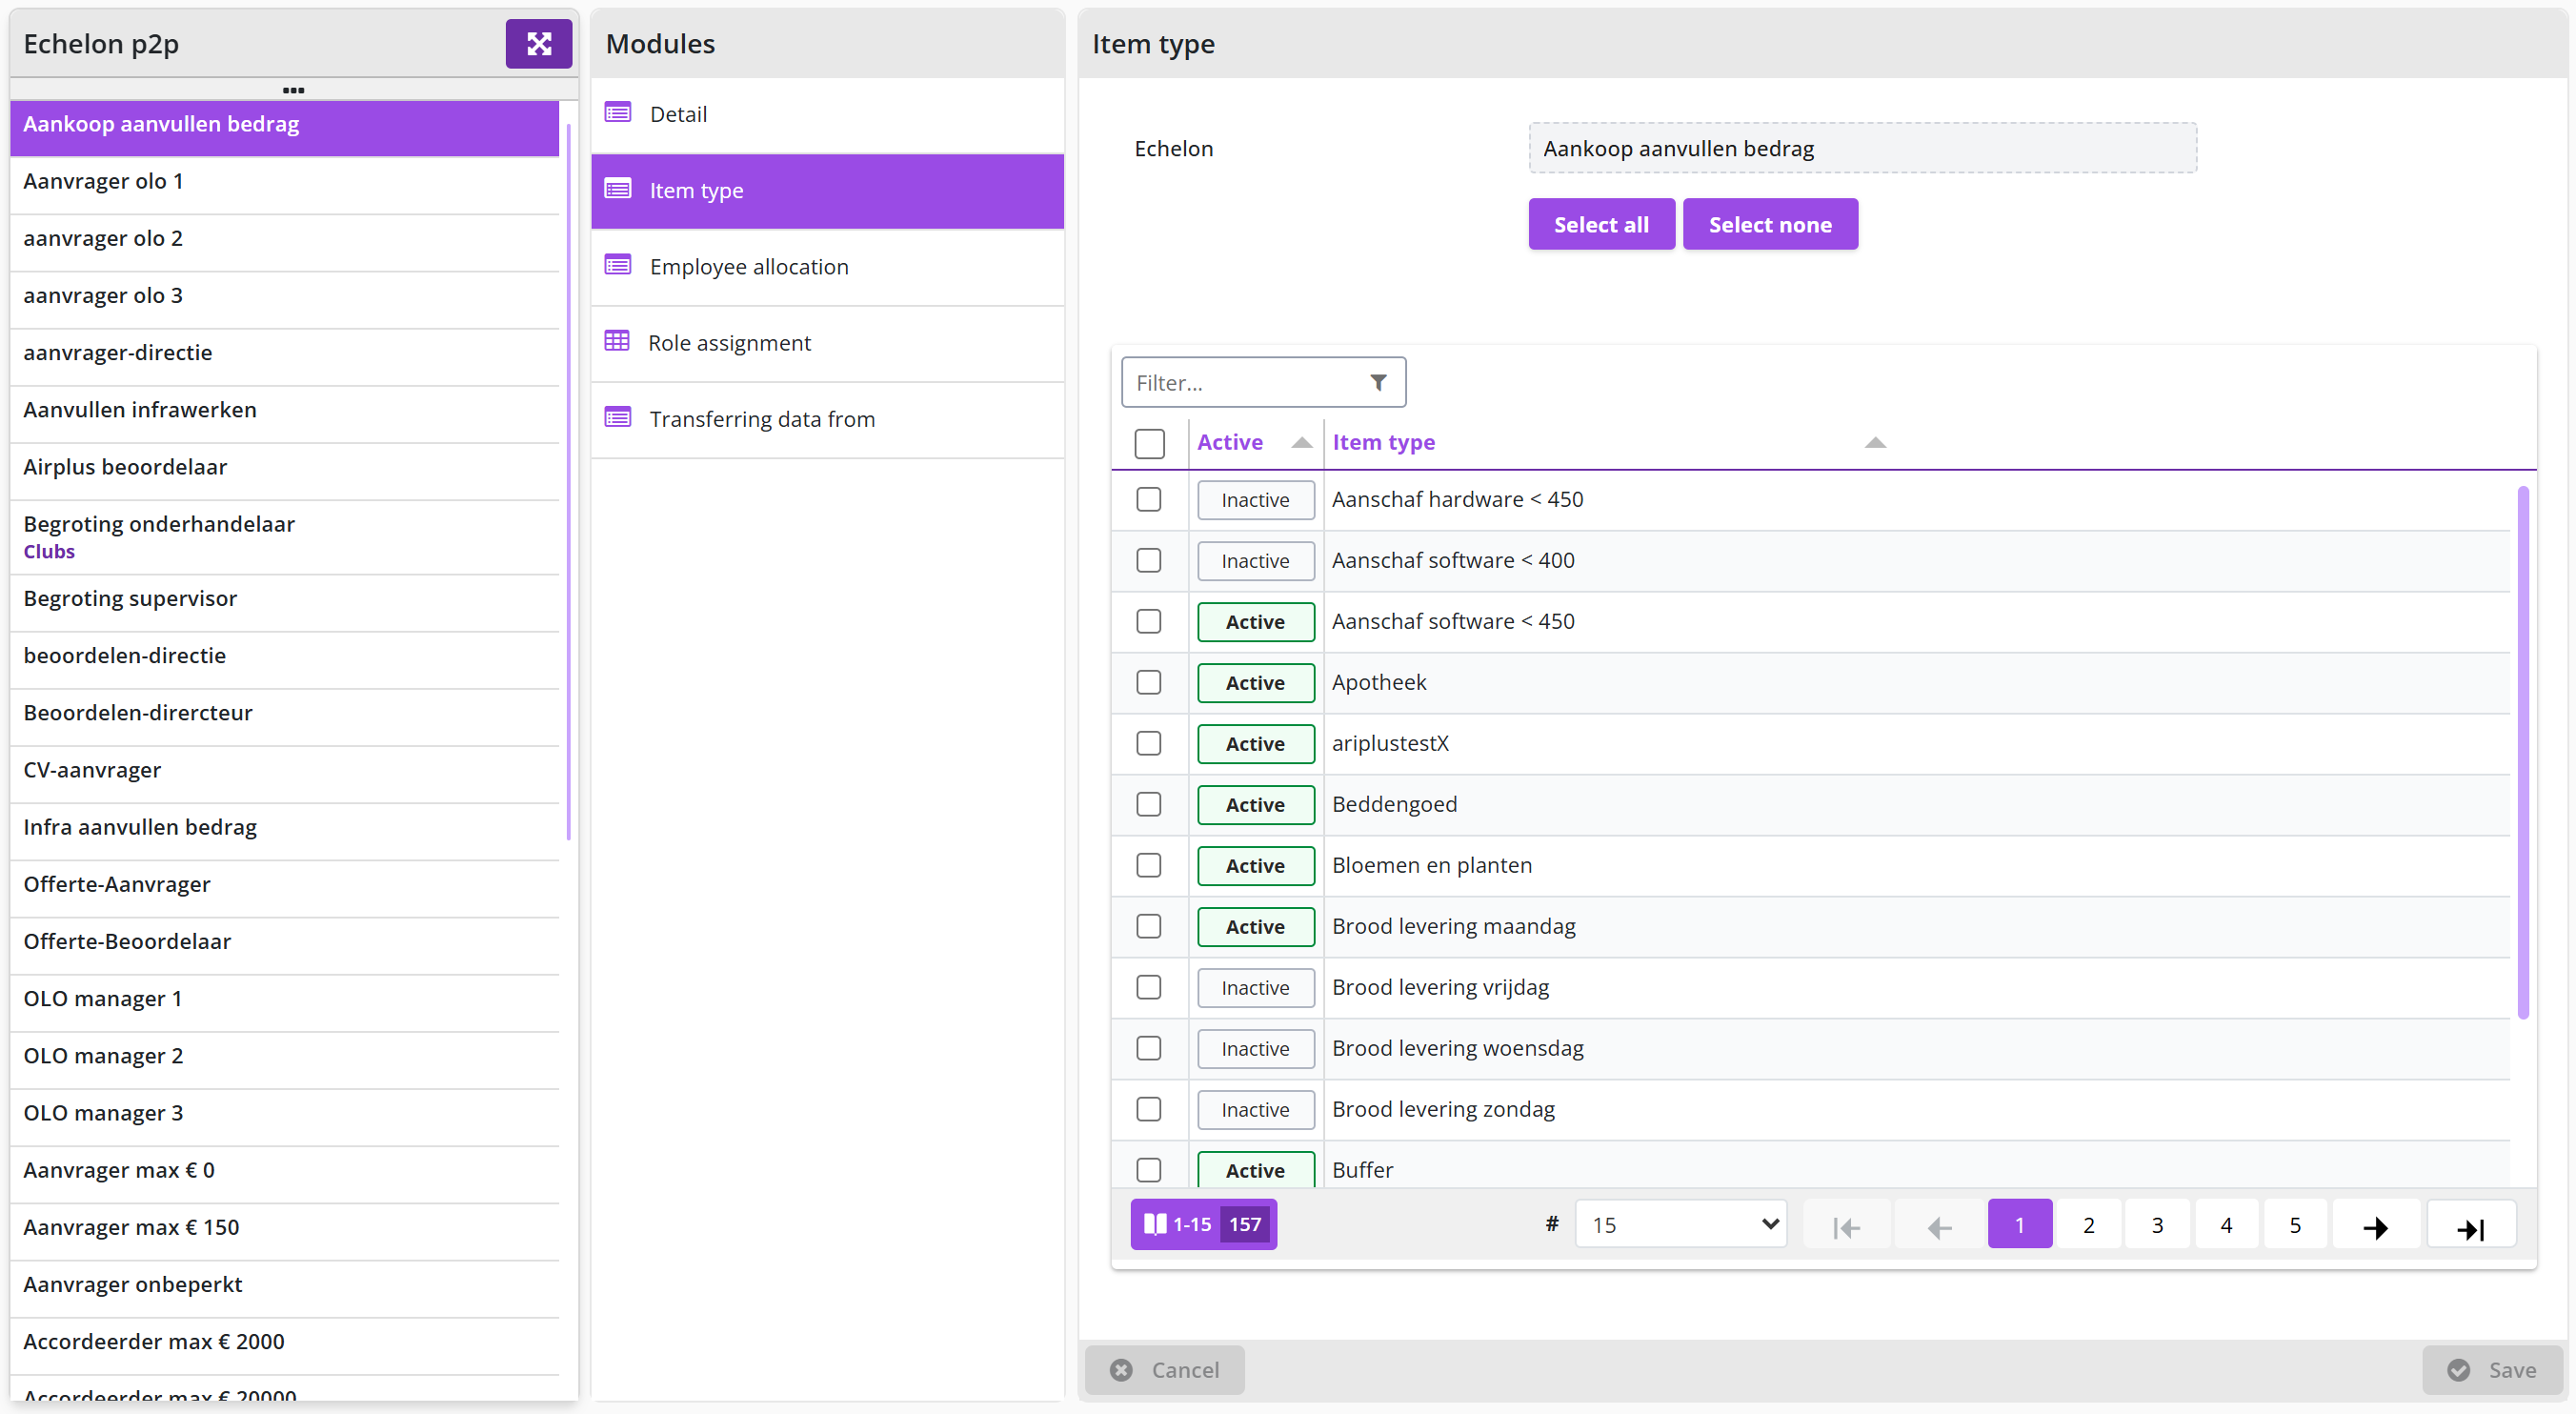
Task: Check the Bloemen en planten row checkbox
Action: [1148, 865]
